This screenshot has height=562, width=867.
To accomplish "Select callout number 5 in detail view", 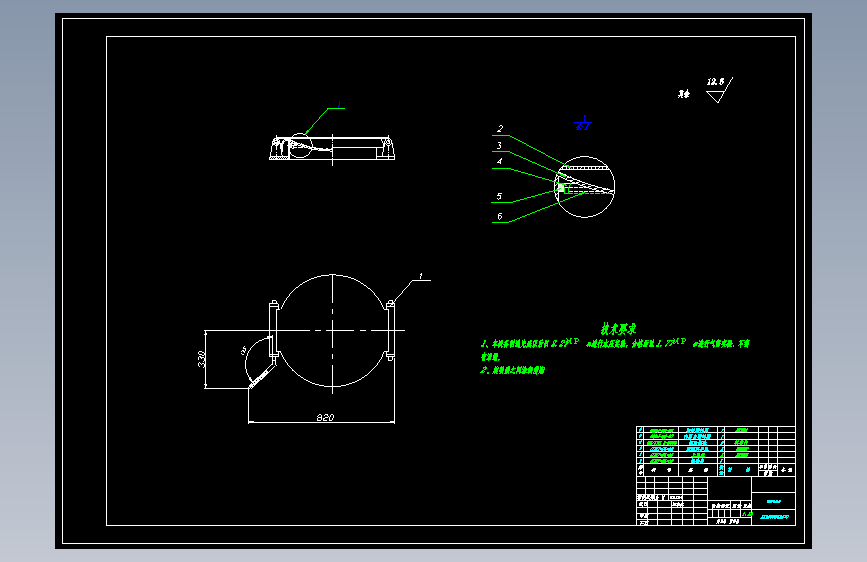I will [499, 196].
